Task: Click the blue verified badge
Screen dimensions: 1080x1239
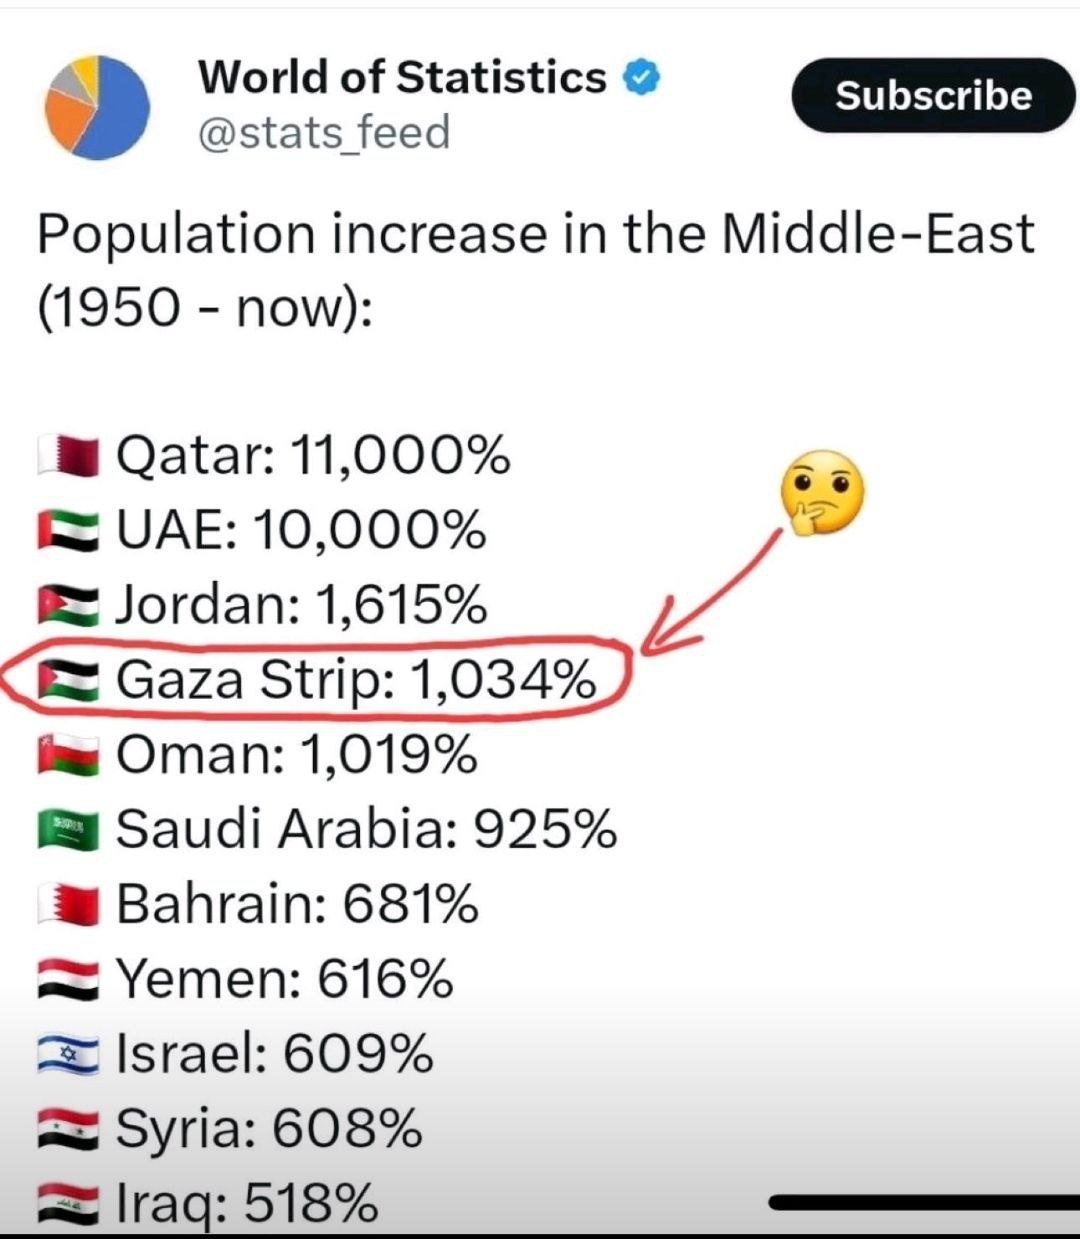Action: click(642, 78)
